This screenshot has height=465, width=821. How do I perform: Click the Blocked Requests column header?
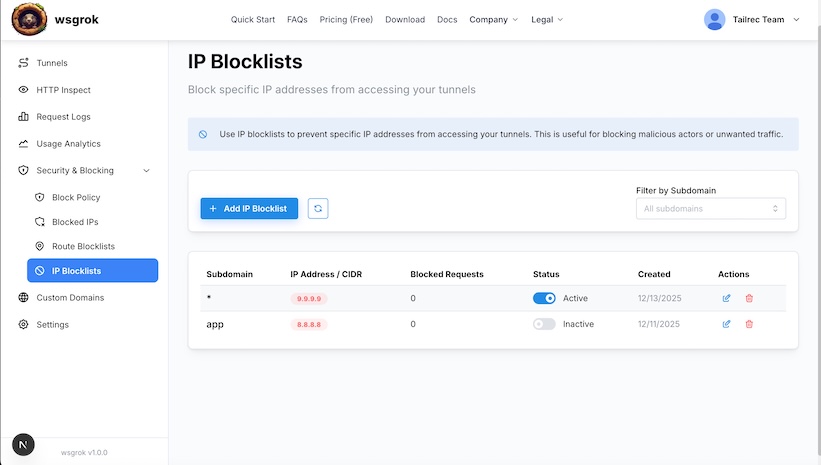(x=447, y=274)
